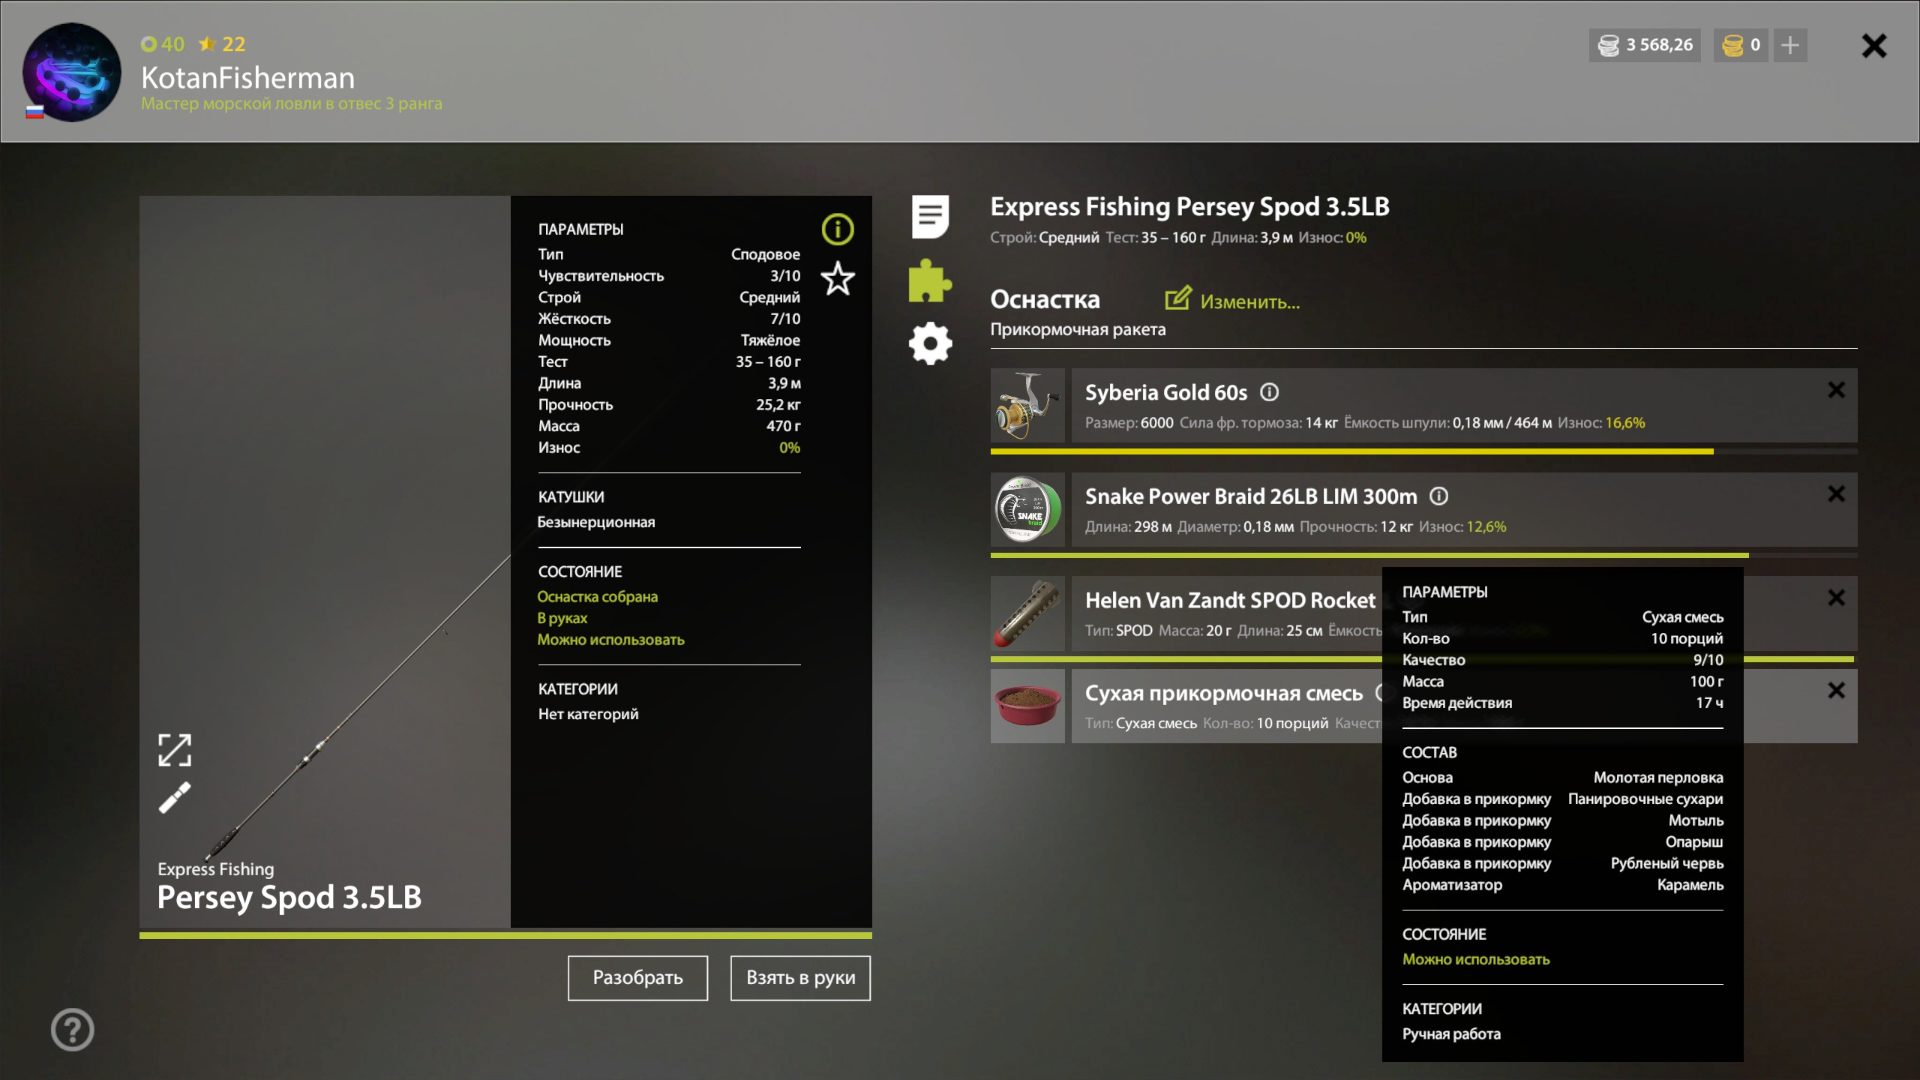This screenshot has height=1080, width=1920.
Task: Click the Карамель flavoring value
Action: pos(1690,885)
